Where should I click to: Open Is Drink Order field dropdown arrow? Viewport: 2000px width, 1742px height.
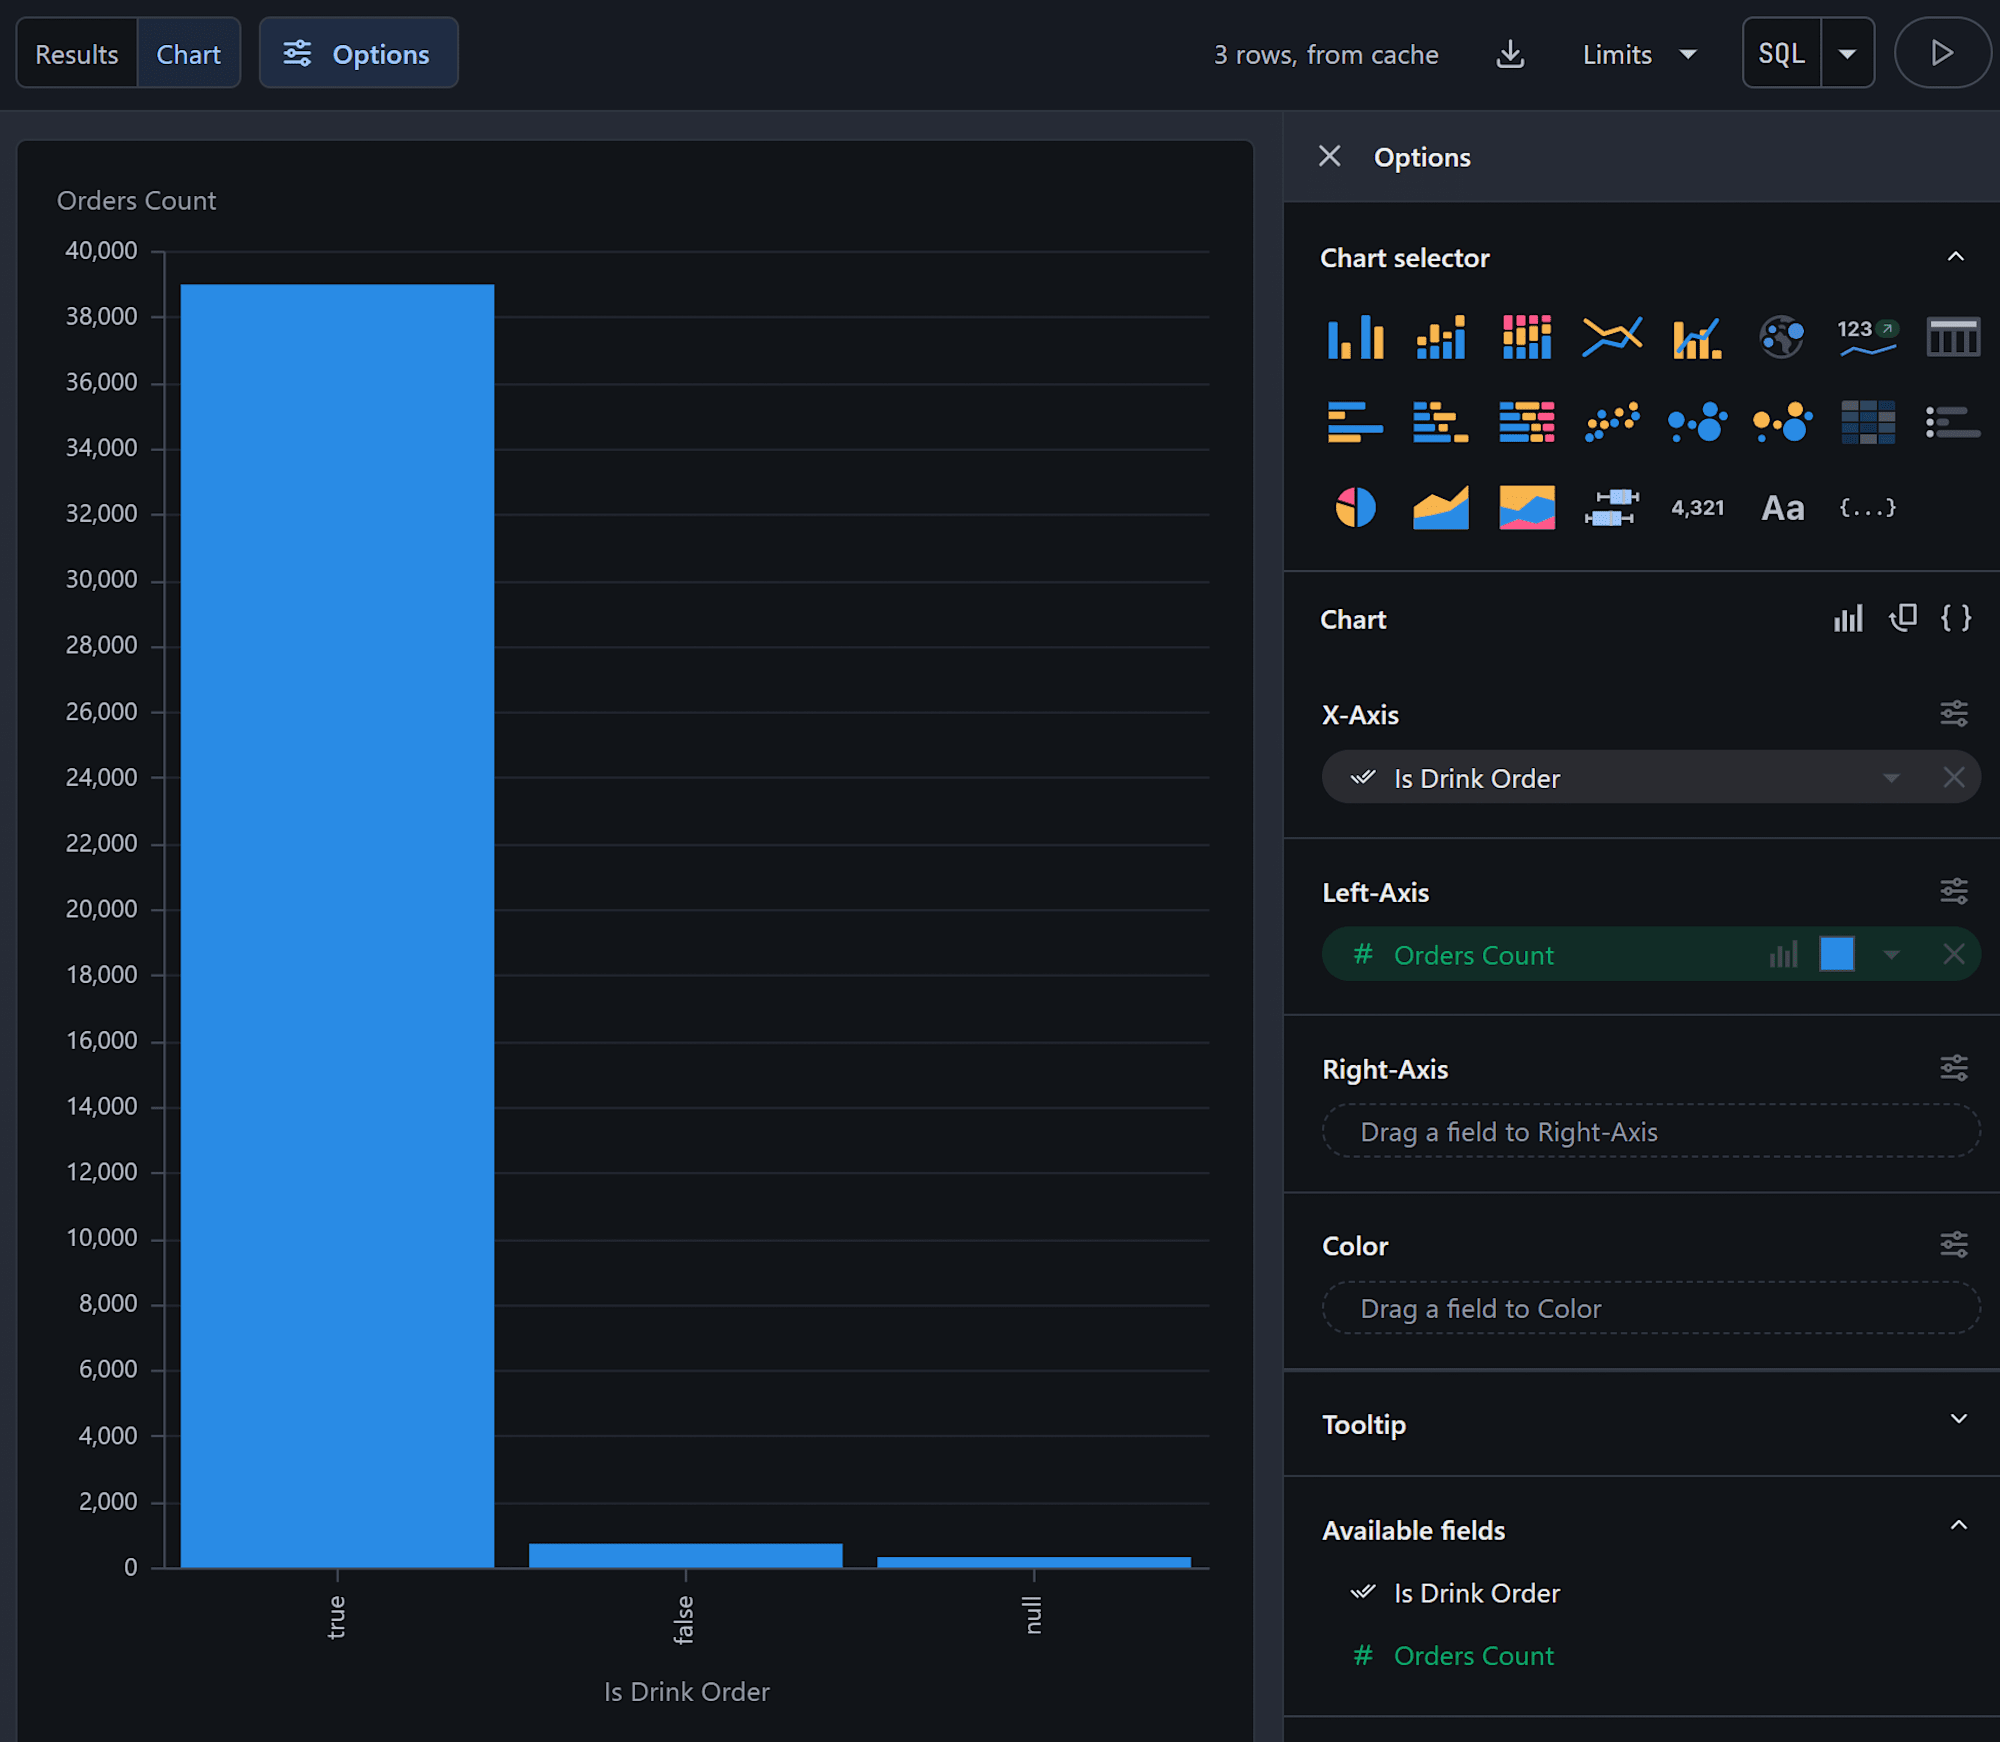tap(1890, 778)
